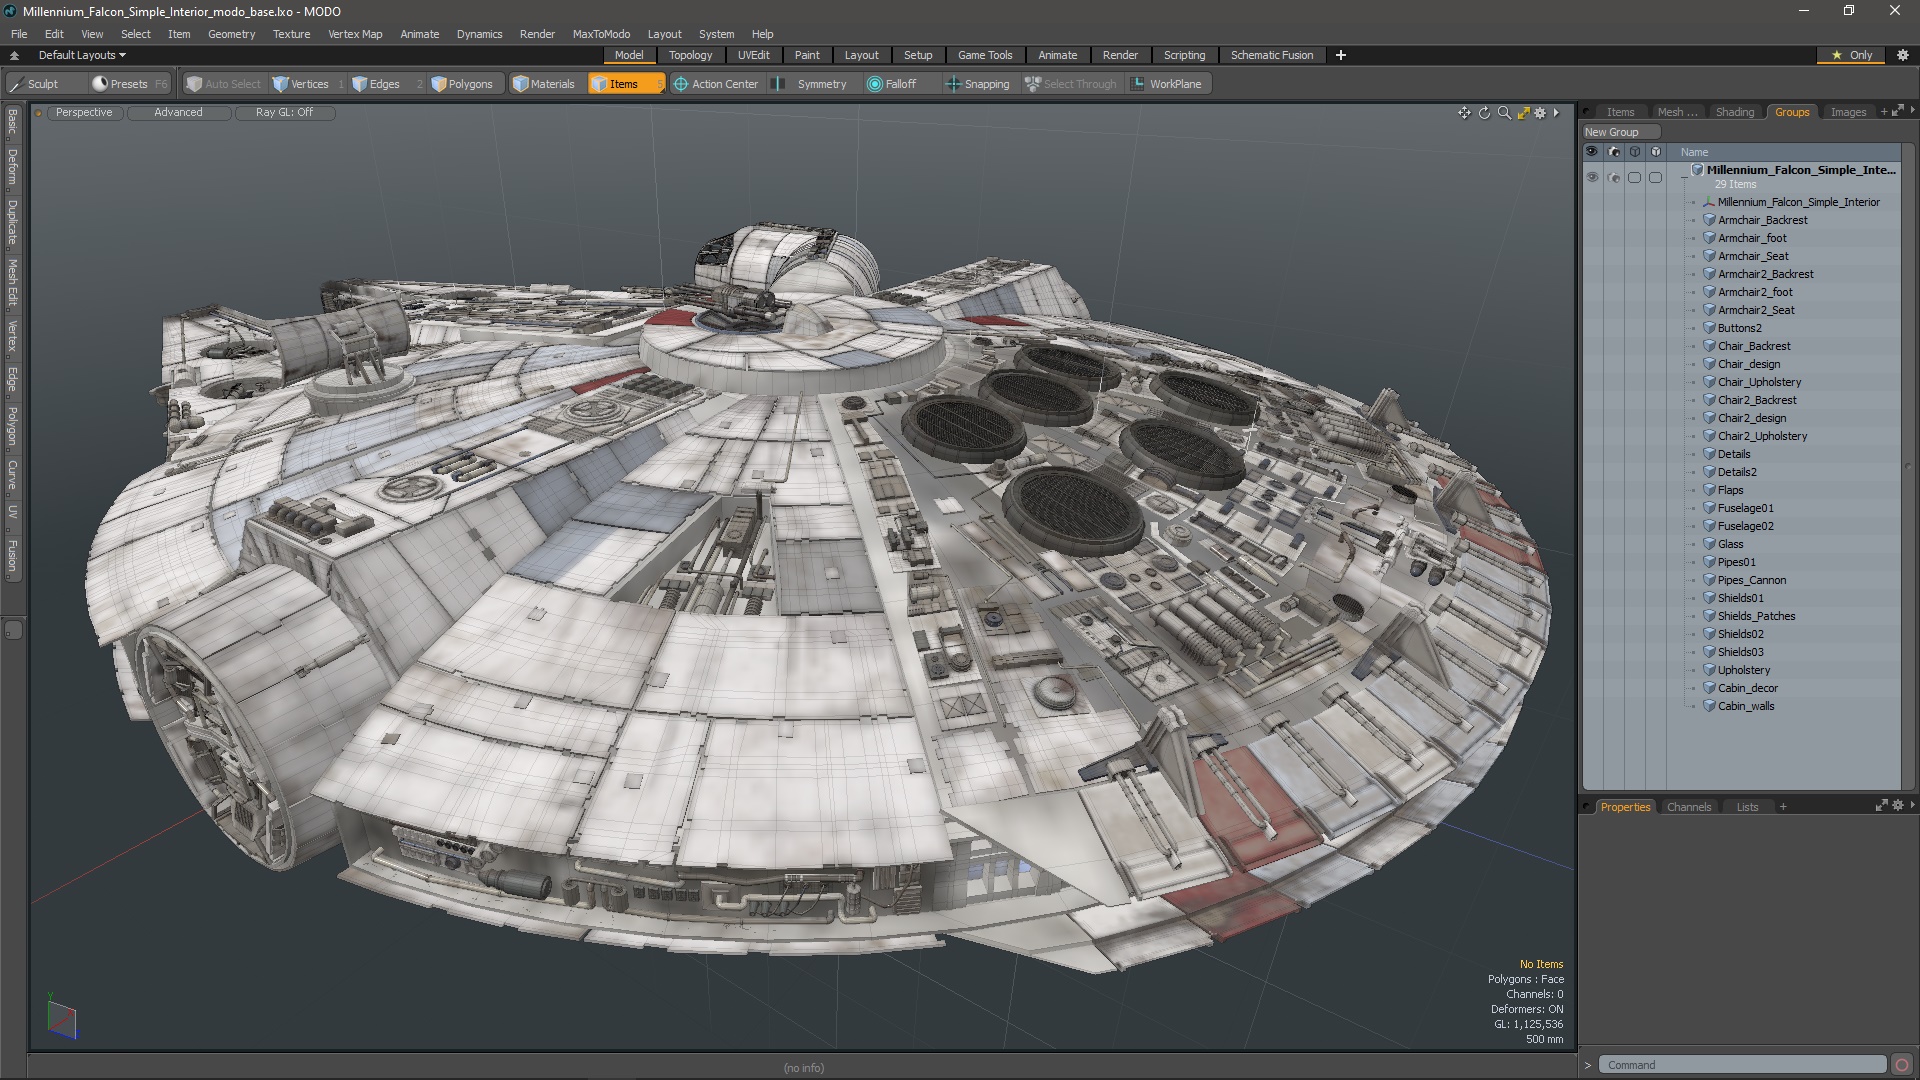Click the Command input field
The image size is (1920, 1080).
[1743, 1065]
